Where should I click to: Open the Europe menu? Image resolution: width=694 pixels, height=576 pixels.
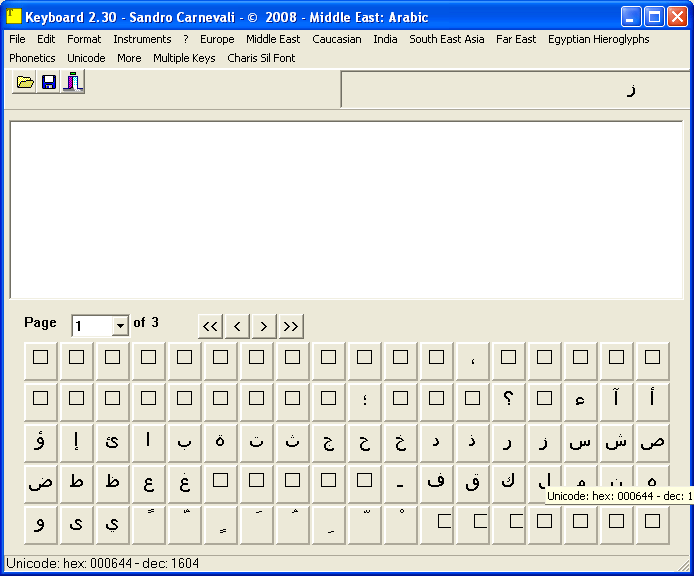tap(217, 39)
